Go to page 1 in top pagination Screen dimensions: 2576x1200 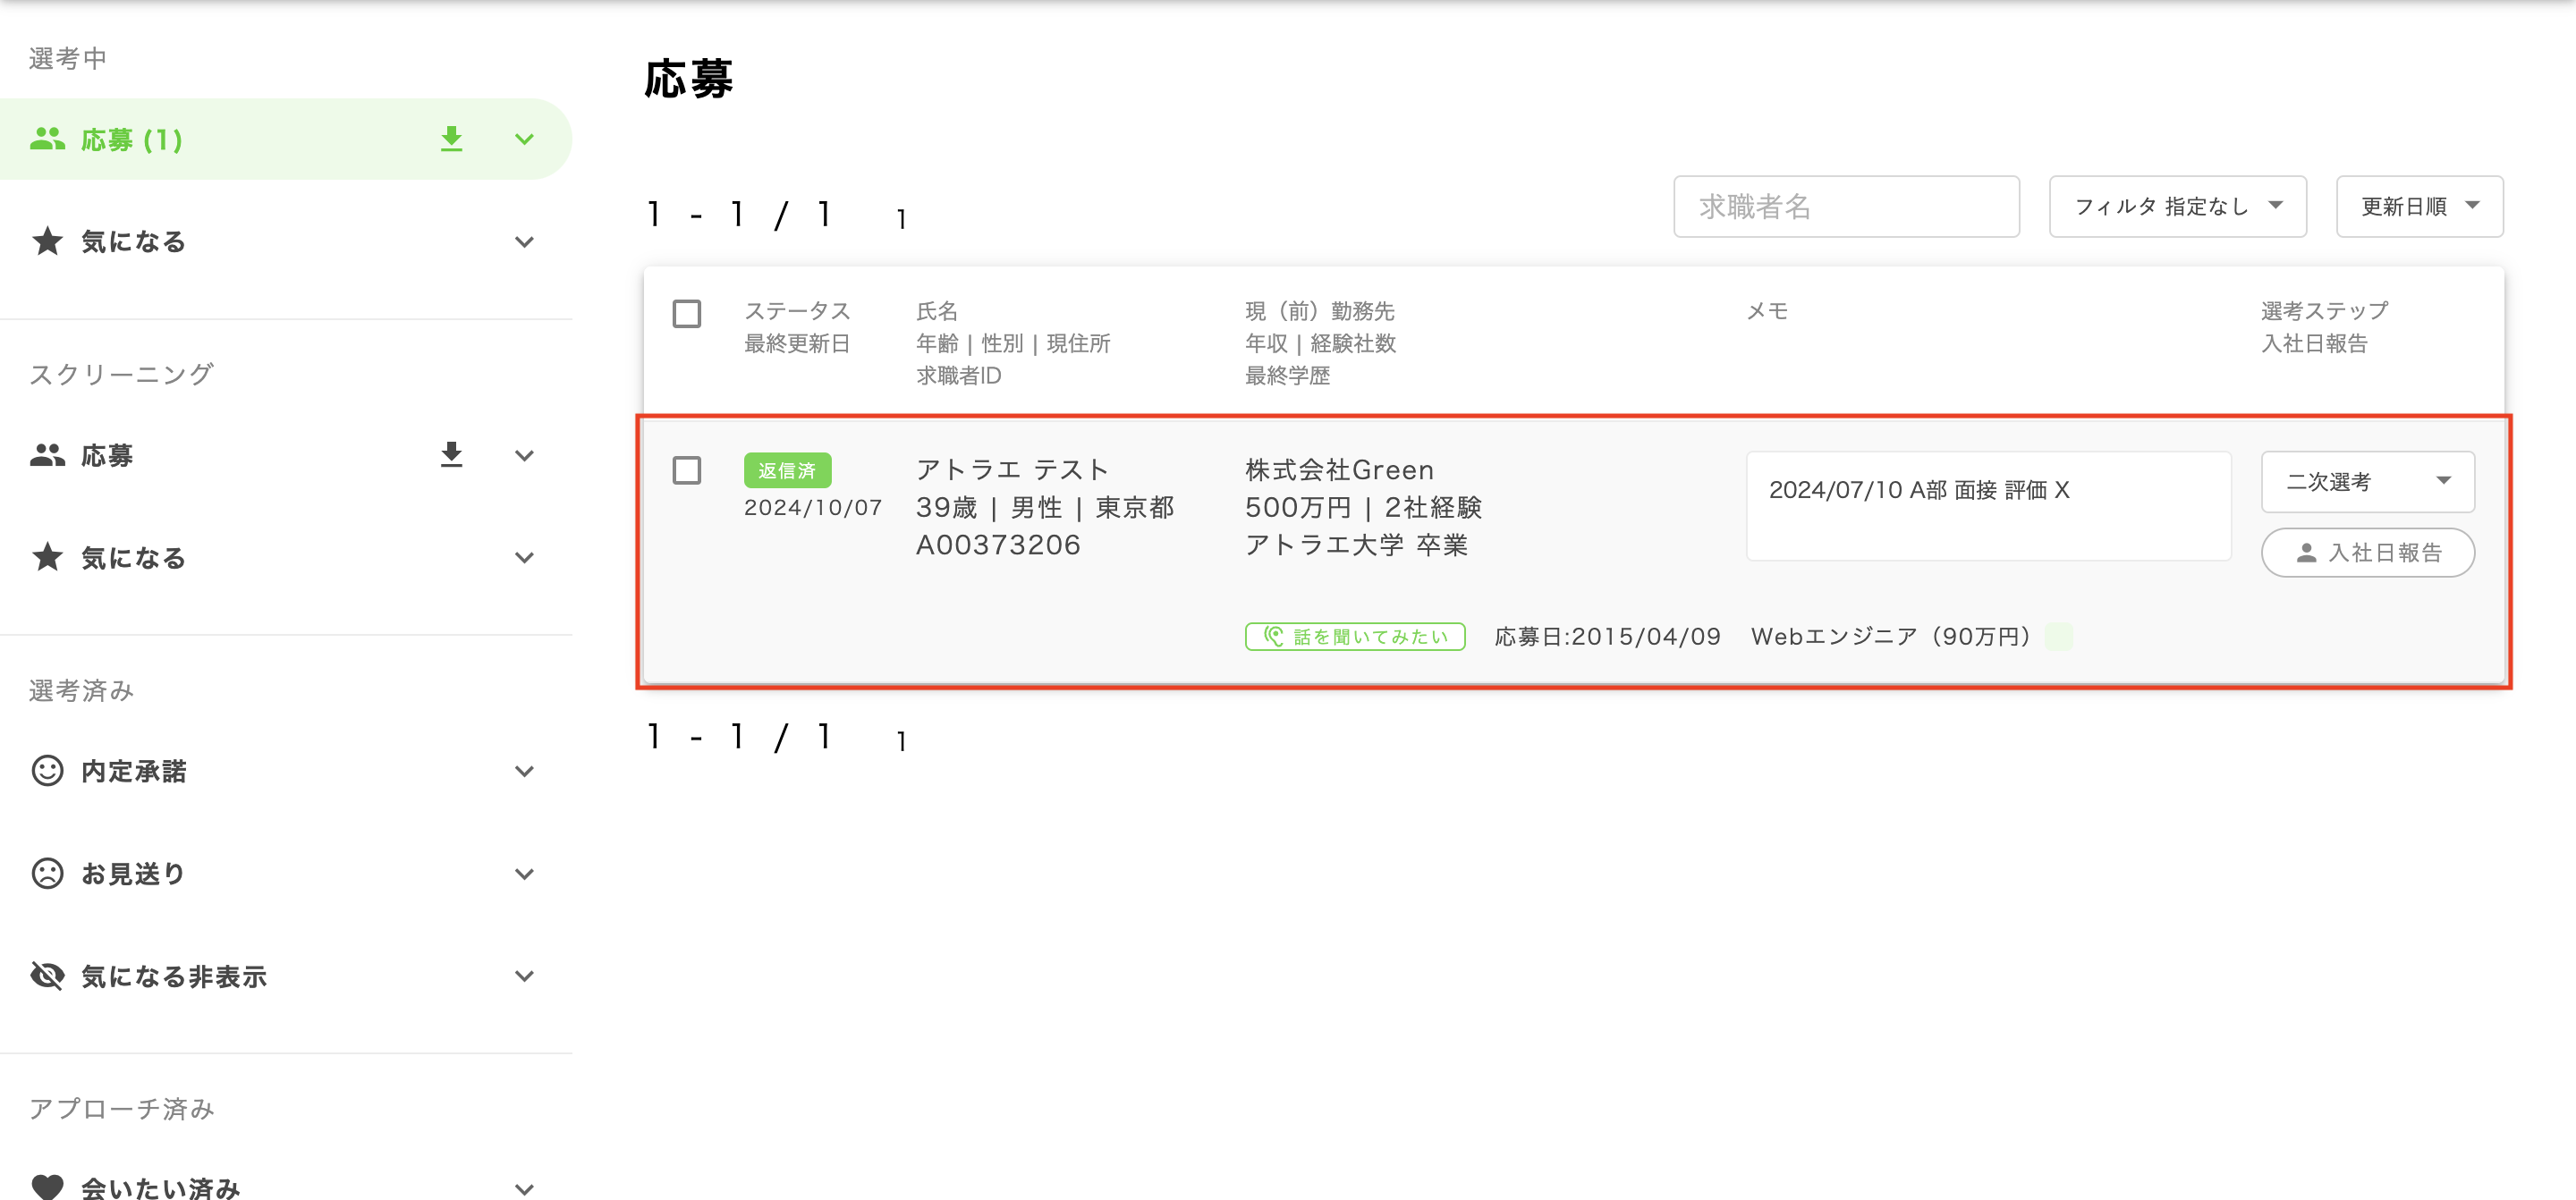pos(901,219)
